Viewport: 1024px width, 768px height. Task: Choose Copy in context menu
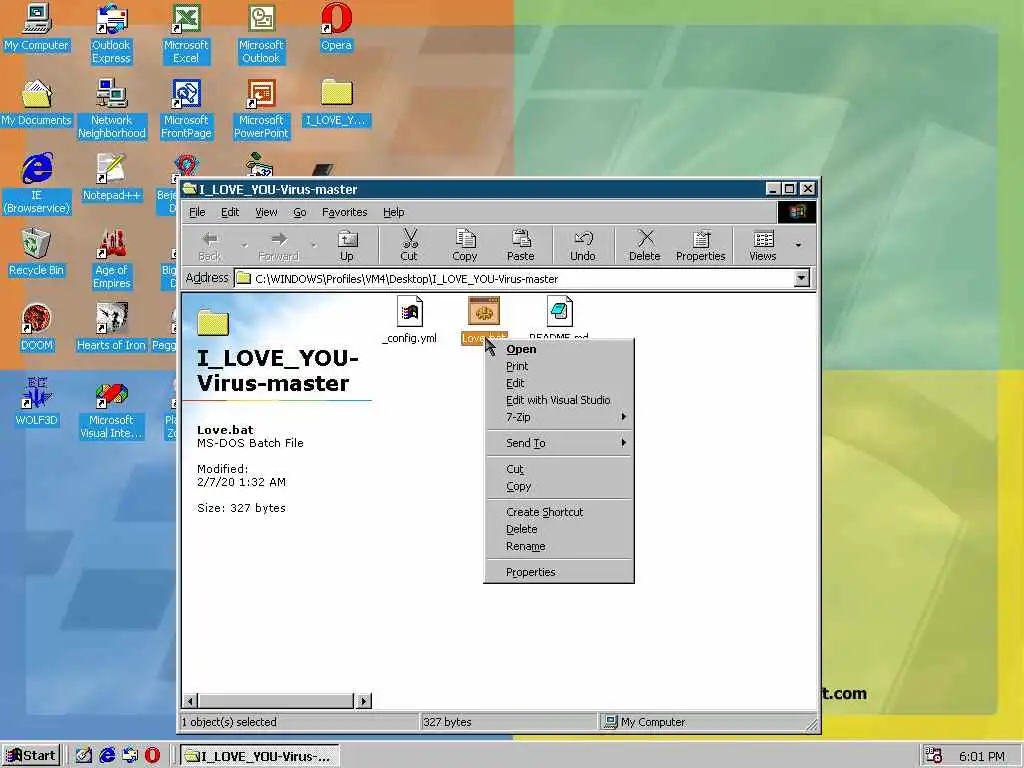coord(559,486)
